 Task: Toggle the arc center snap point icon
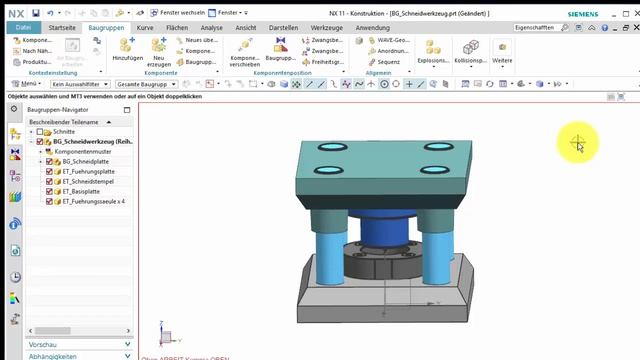[384, 84]
